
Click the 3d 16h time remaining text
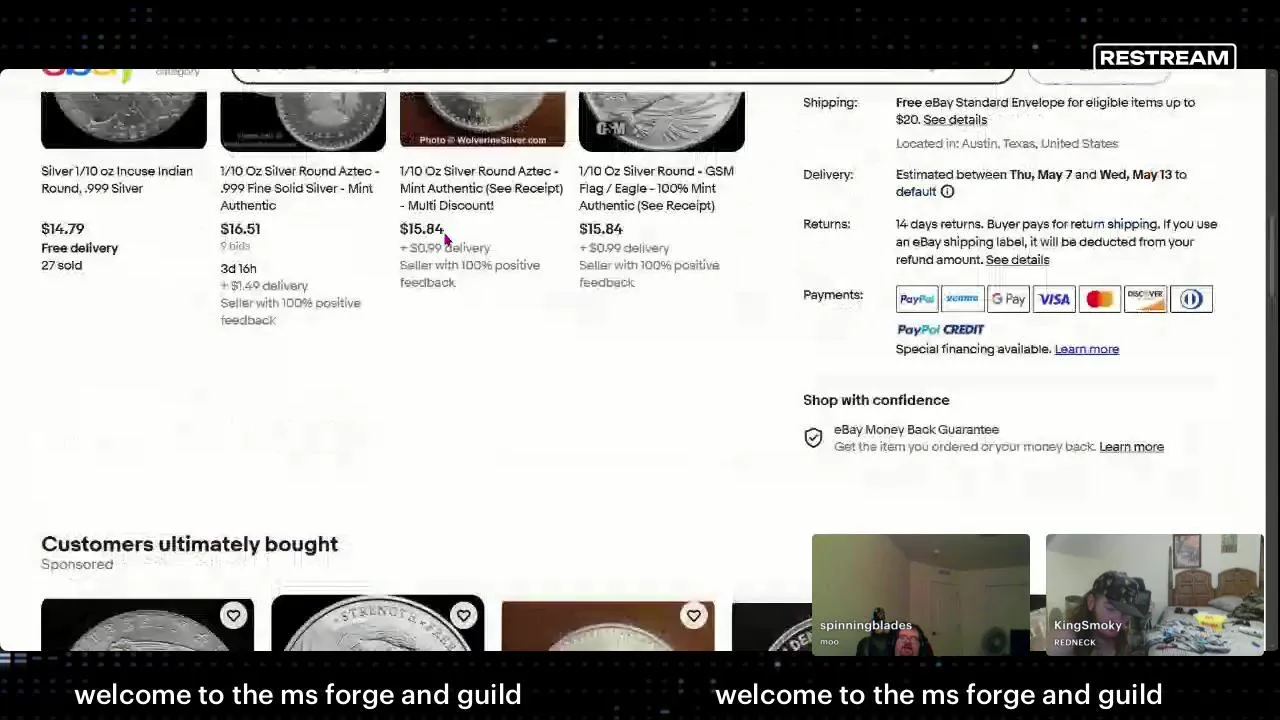pos(238,269)
